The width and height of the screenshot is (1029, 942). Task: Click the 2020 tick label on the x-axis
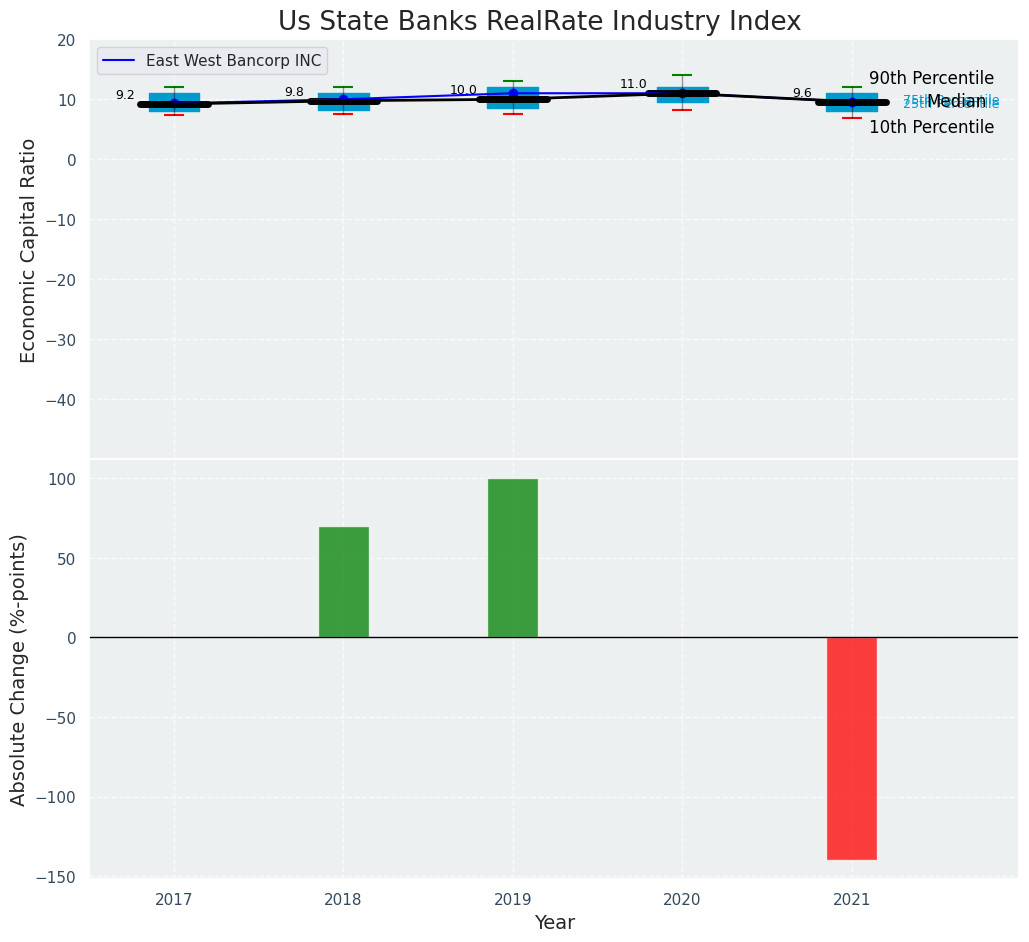[682, 900]
